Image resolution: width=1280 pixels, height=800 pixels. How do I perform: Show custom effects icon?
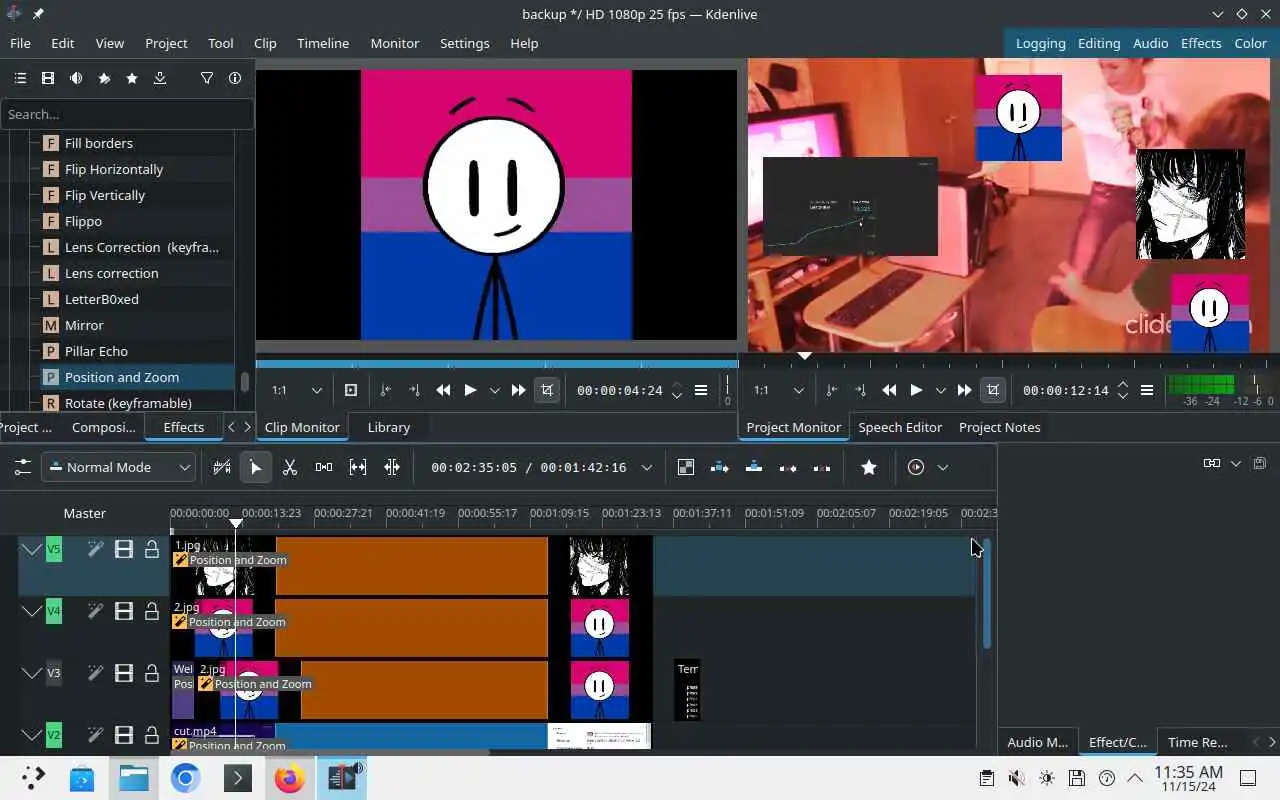pos(103,78)
